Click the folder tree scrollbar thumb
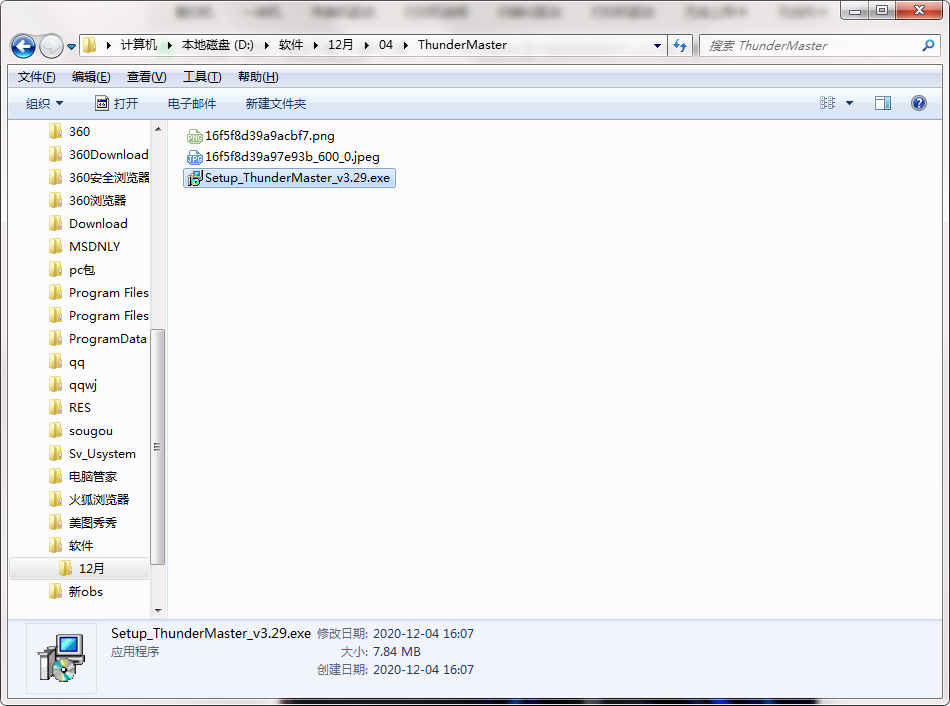The image size is (950, 706). 158,447
